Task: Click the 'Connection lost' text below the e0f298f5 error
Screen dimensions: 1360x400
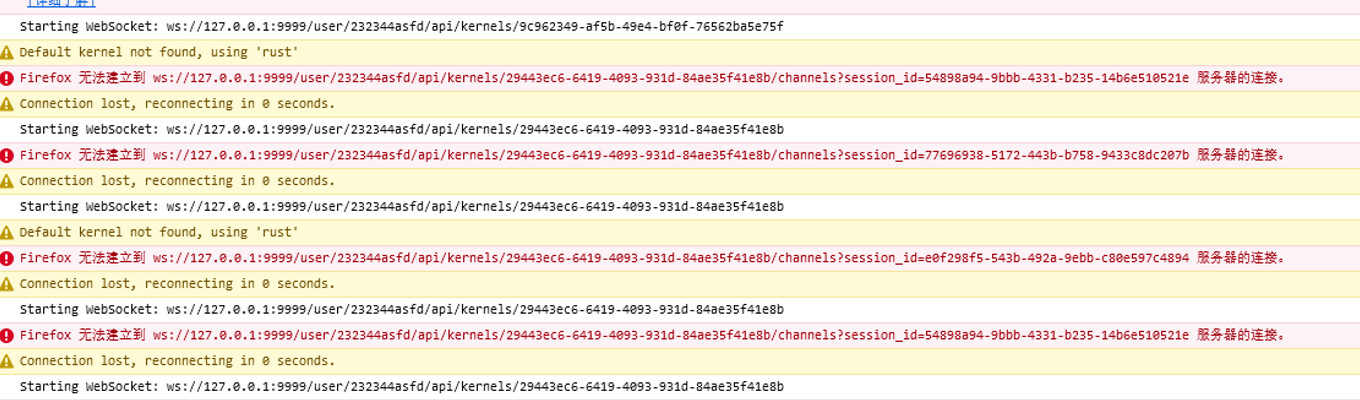Action: click(178, 284)
